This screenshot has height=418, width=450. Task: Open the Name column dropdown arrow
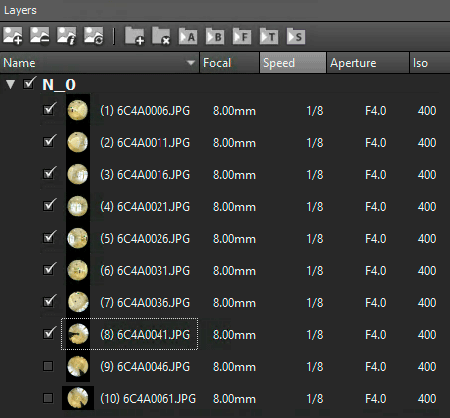[191, 63]
